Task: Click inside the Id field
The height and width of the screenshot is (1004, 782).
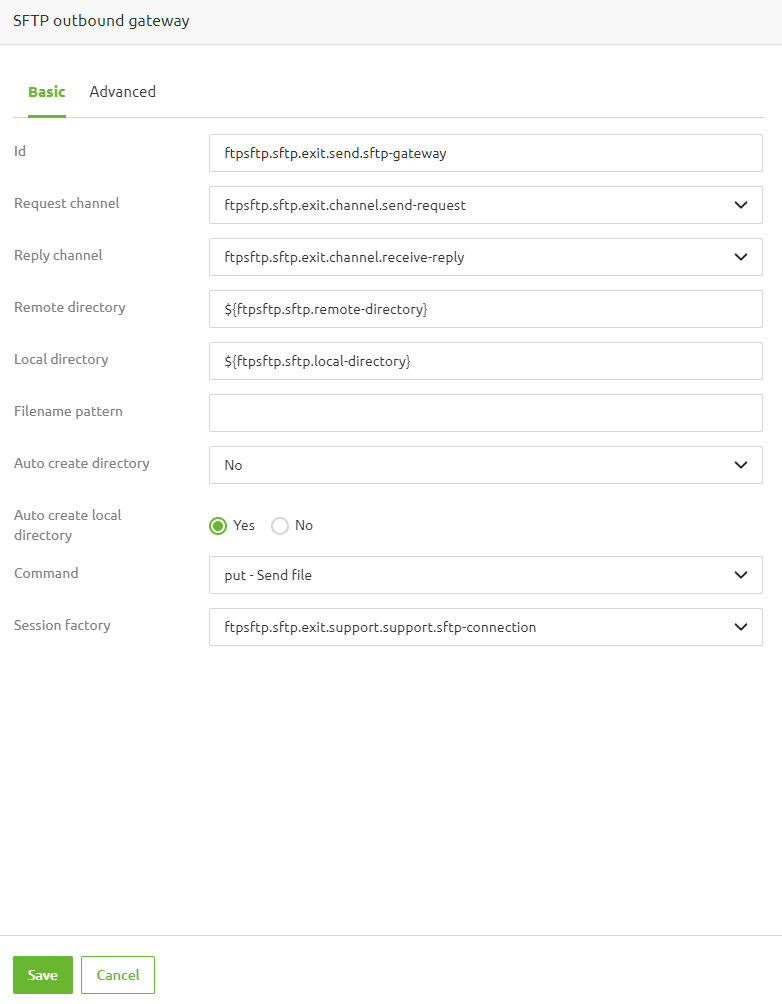Action: (x=485, y=153)
